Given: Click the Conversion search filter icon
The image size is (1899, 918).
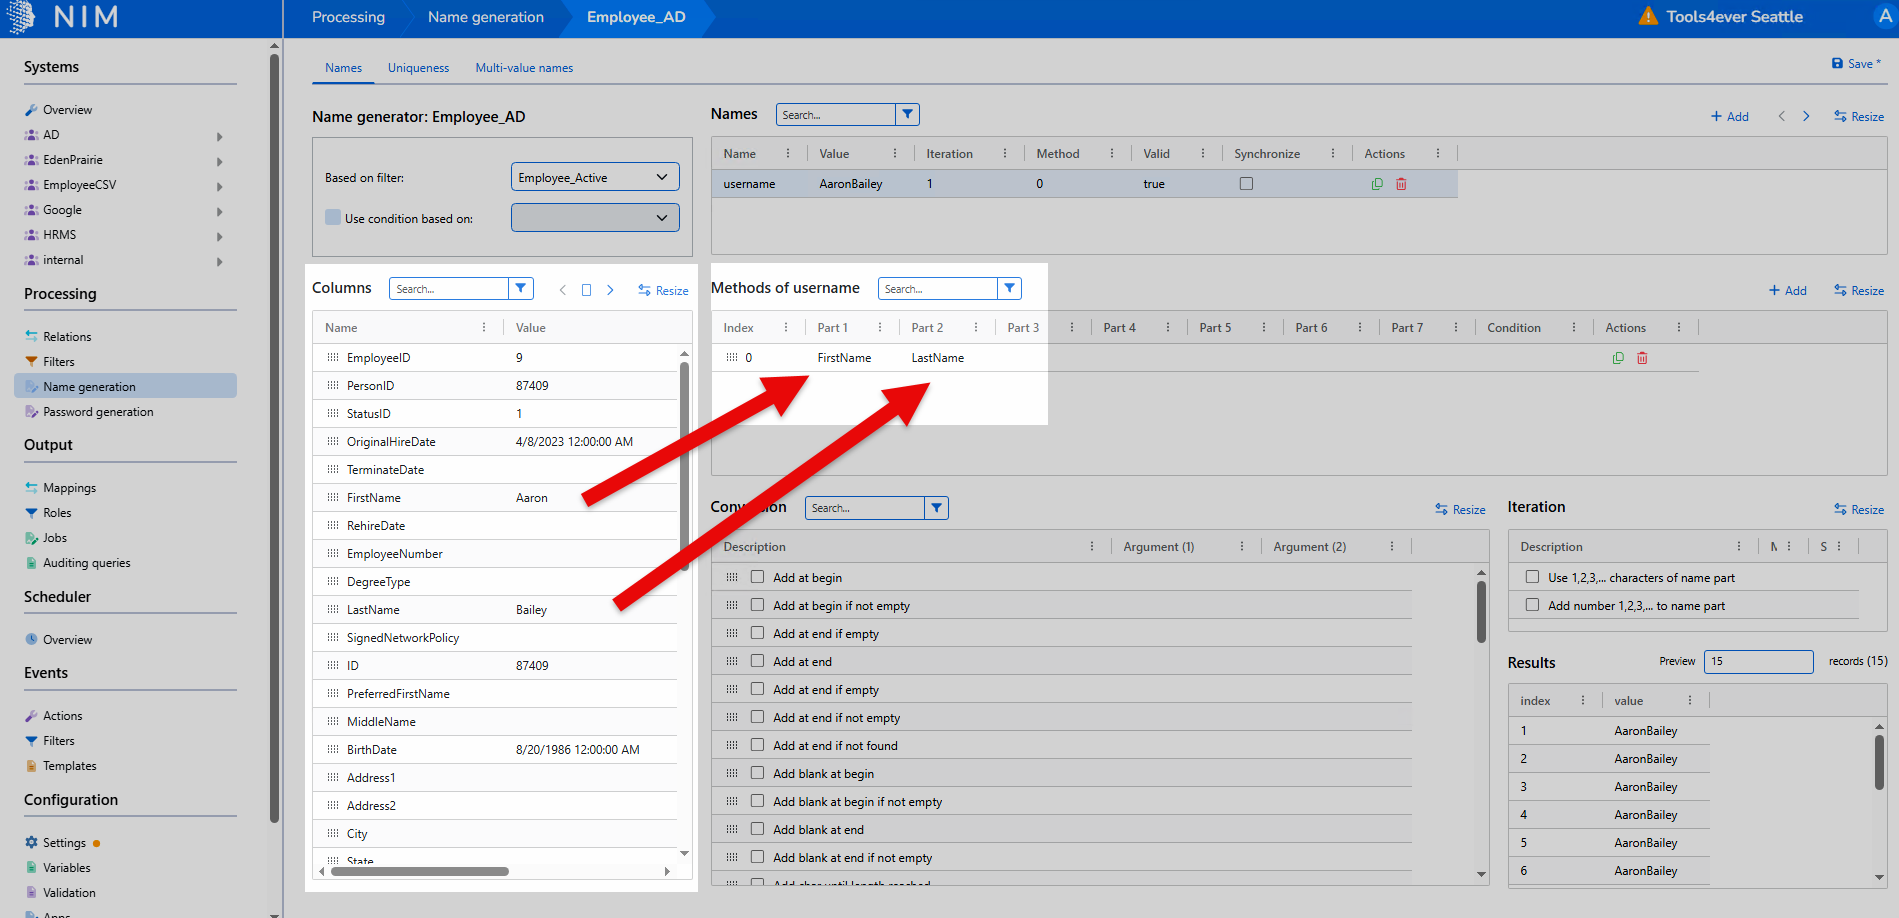Looking at the screenshot, I should pyautogui.click(x=936, y=508).
